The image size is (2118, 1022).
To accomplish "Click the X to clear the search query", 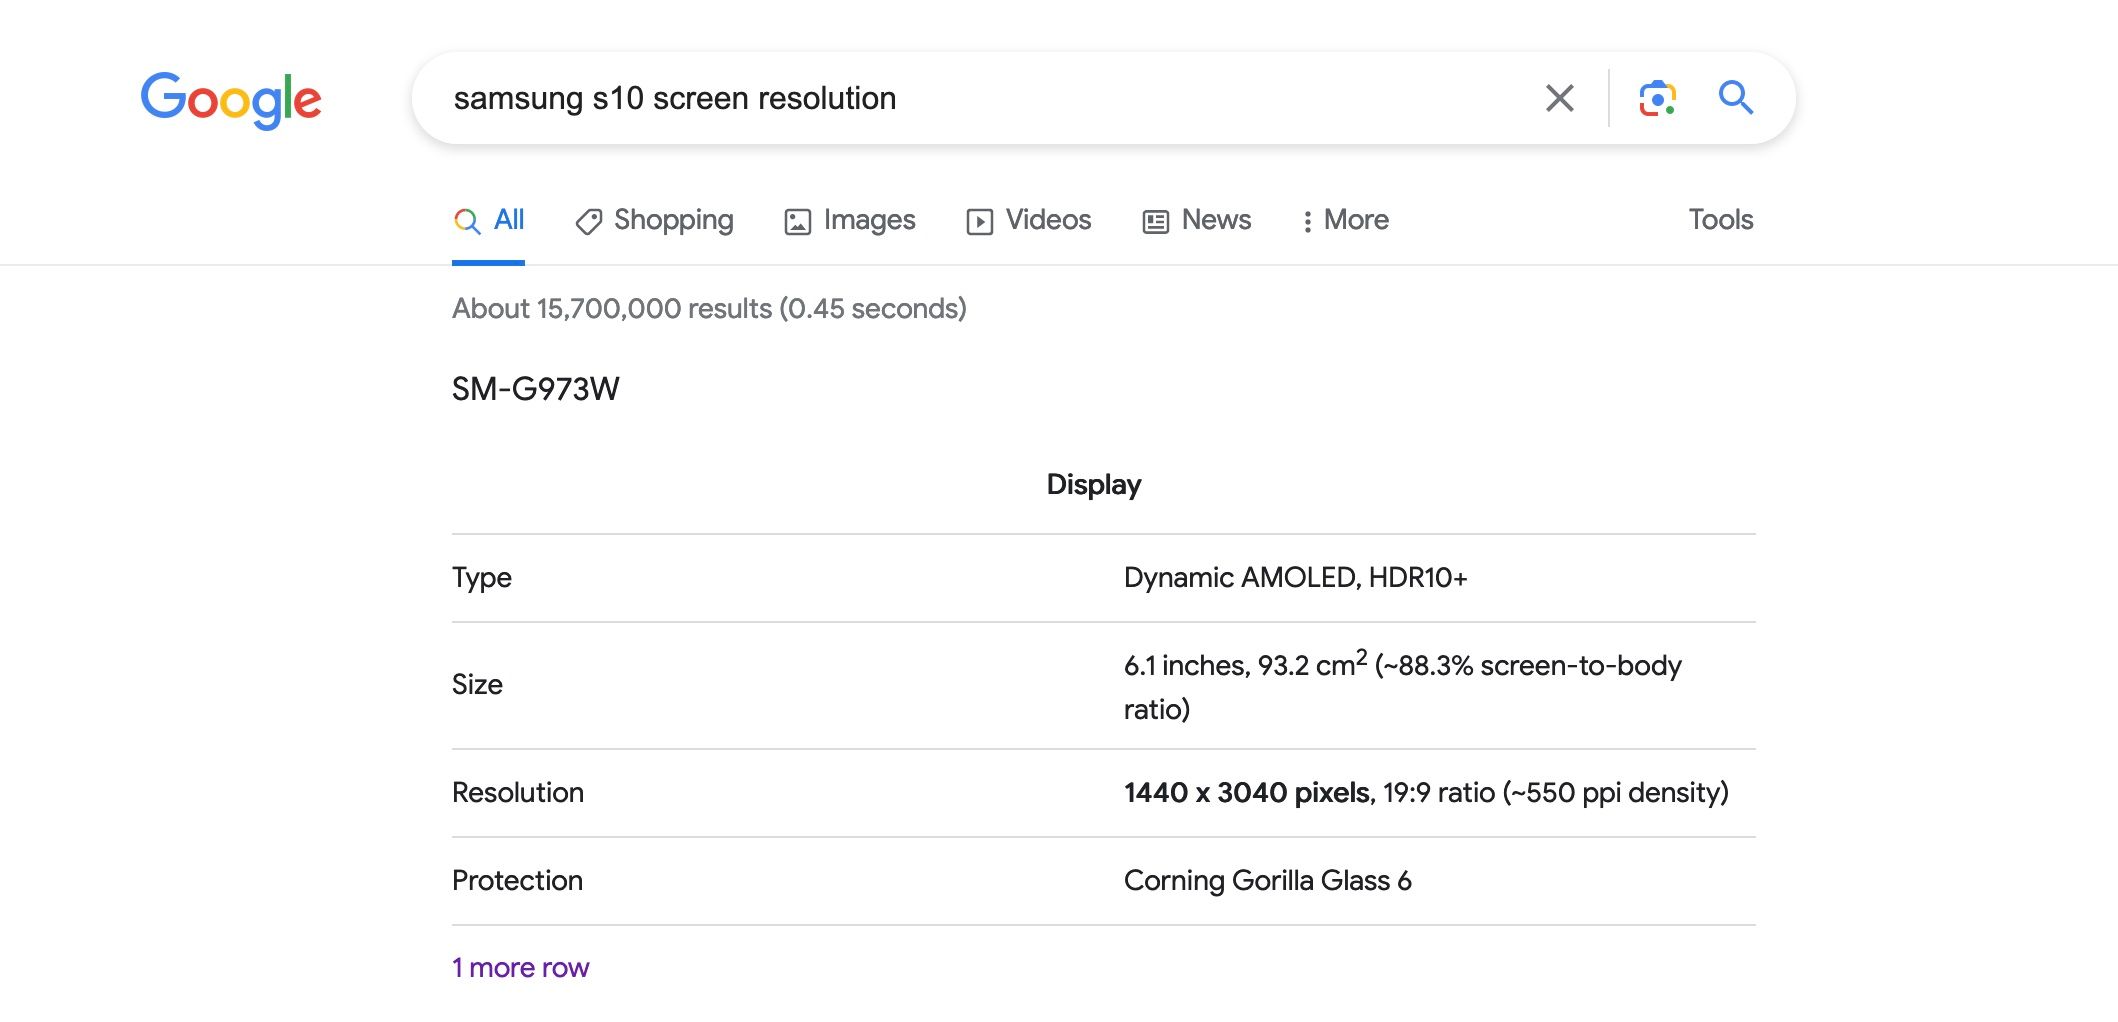I will point(1558,98).
